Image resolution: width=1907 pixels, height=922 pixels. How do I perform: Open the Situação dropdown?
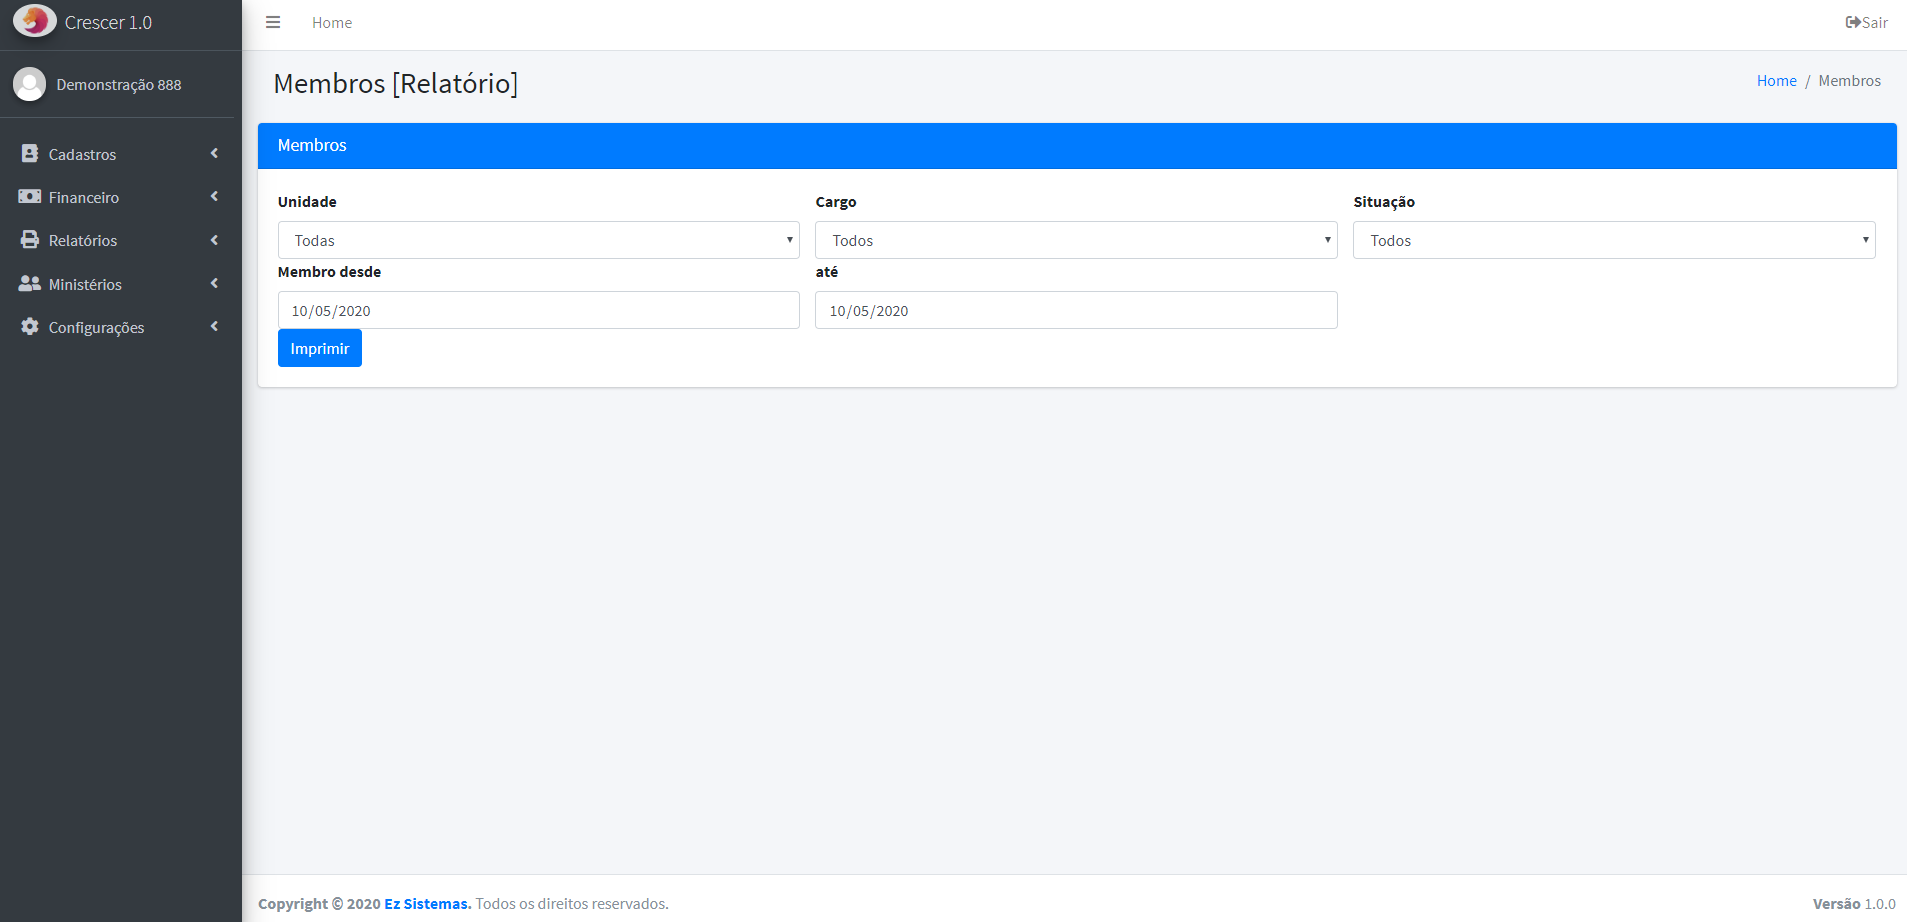click(x=1613, y=240)
